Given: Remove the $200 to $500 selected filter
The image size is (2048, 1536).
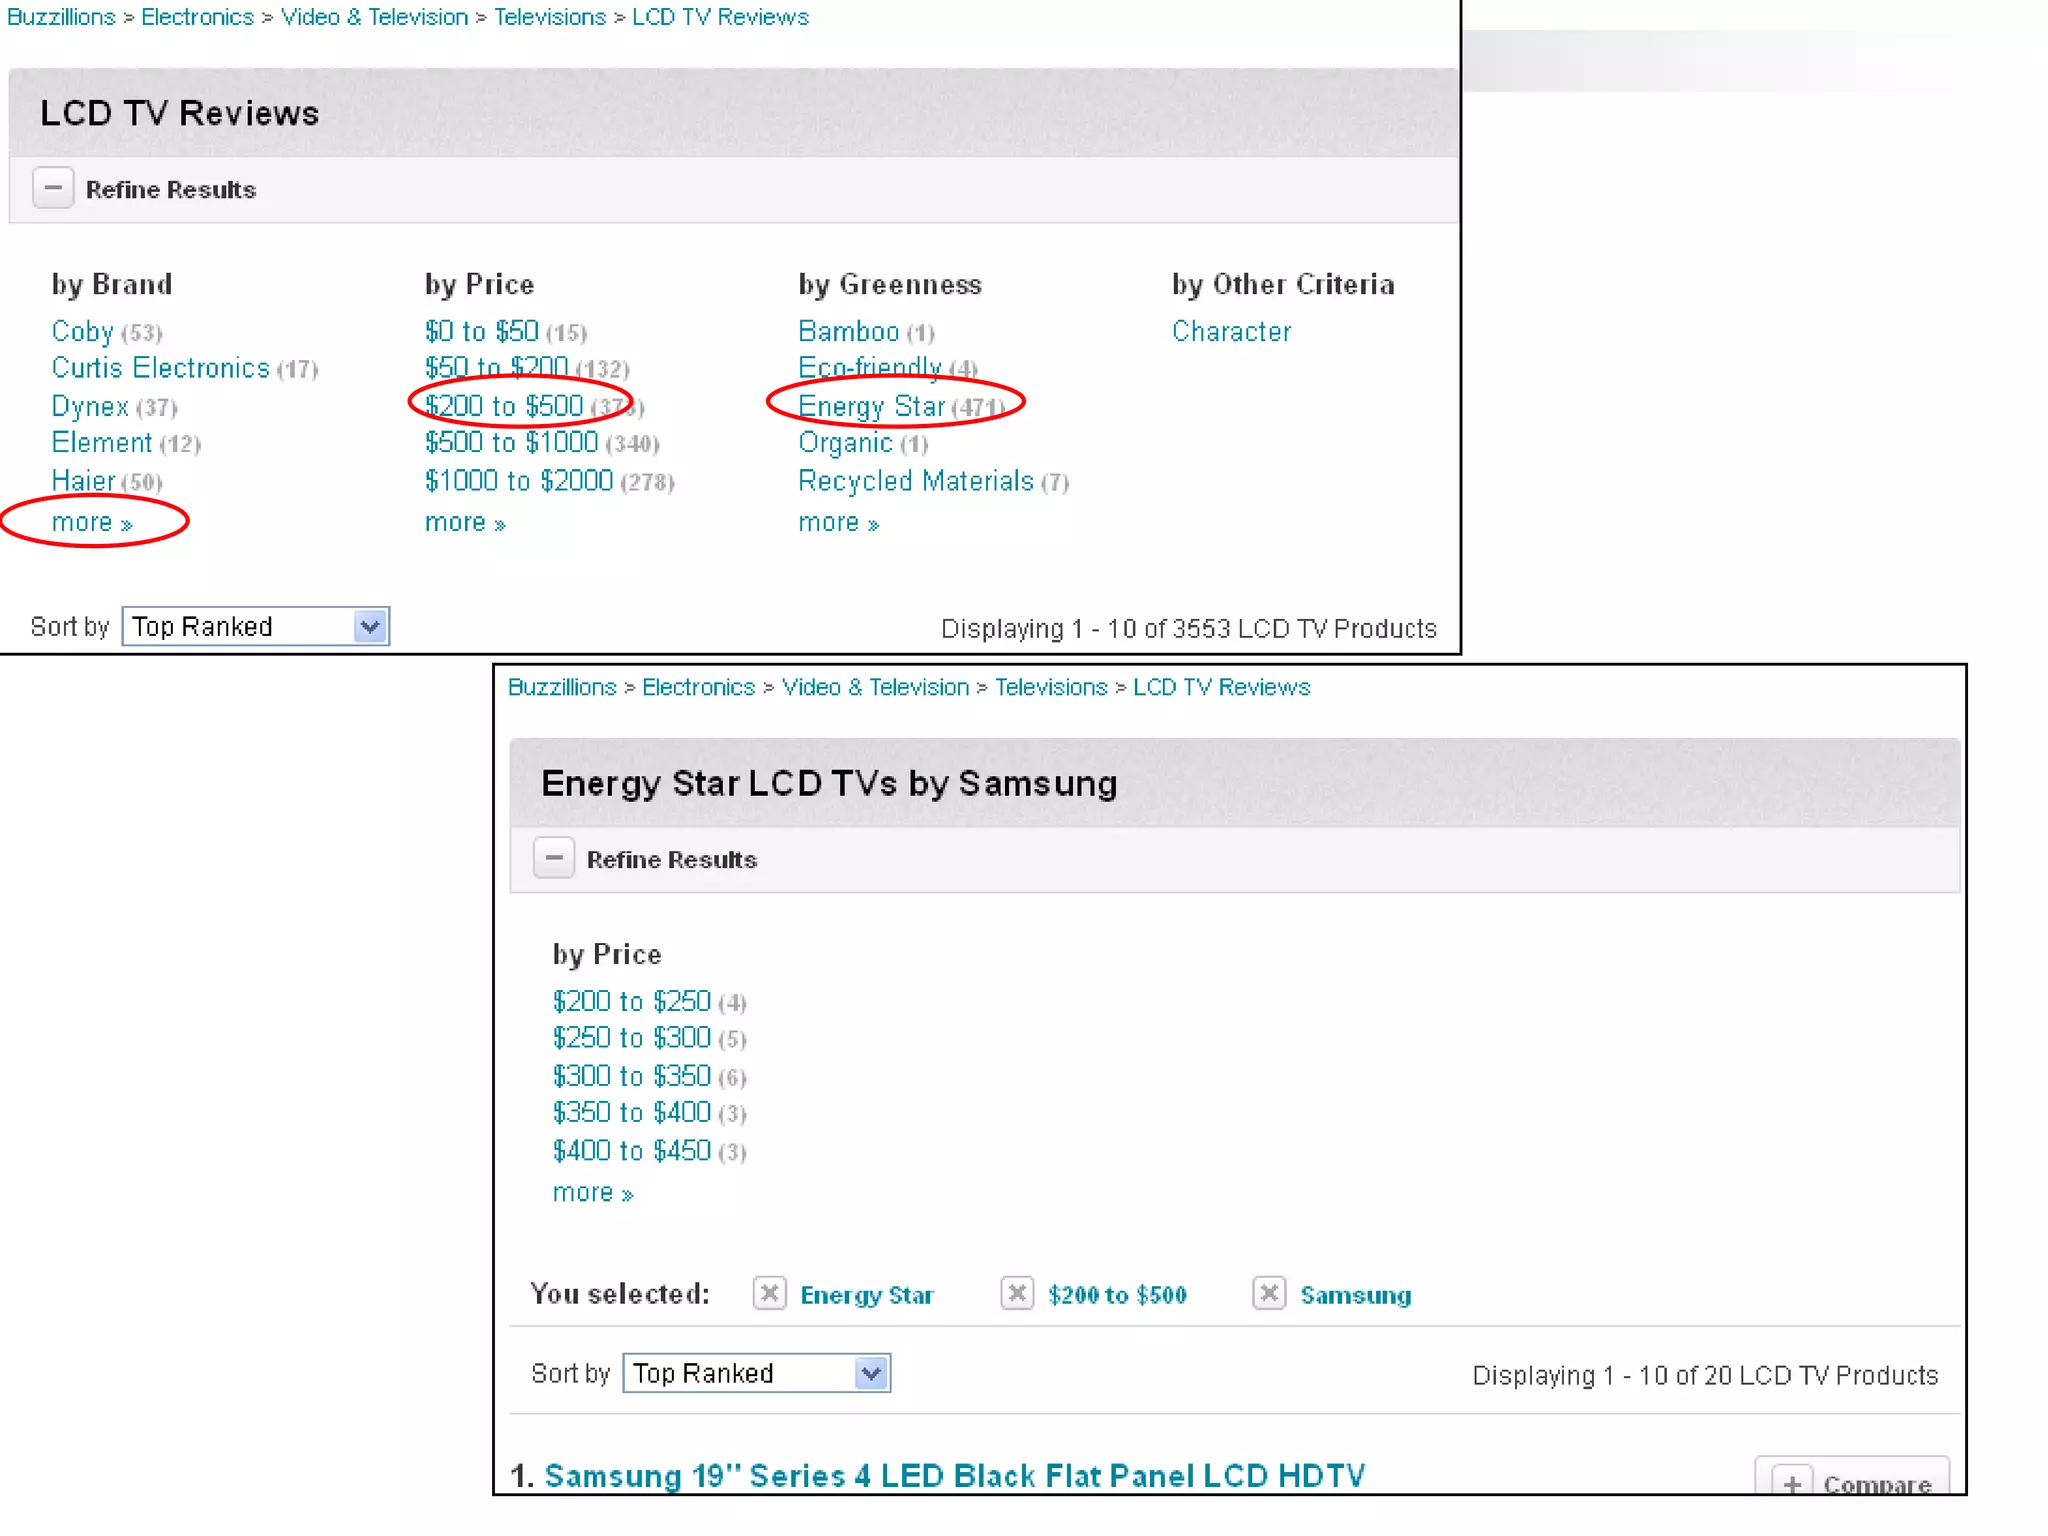Looking at the screenshot, I should point(1017,1293).
